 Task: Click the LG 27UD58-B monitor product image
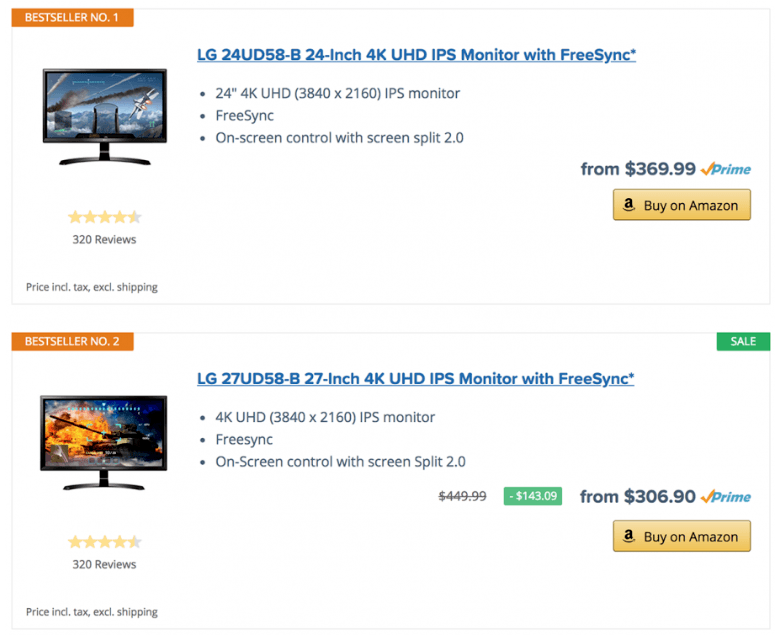point(105,441)
